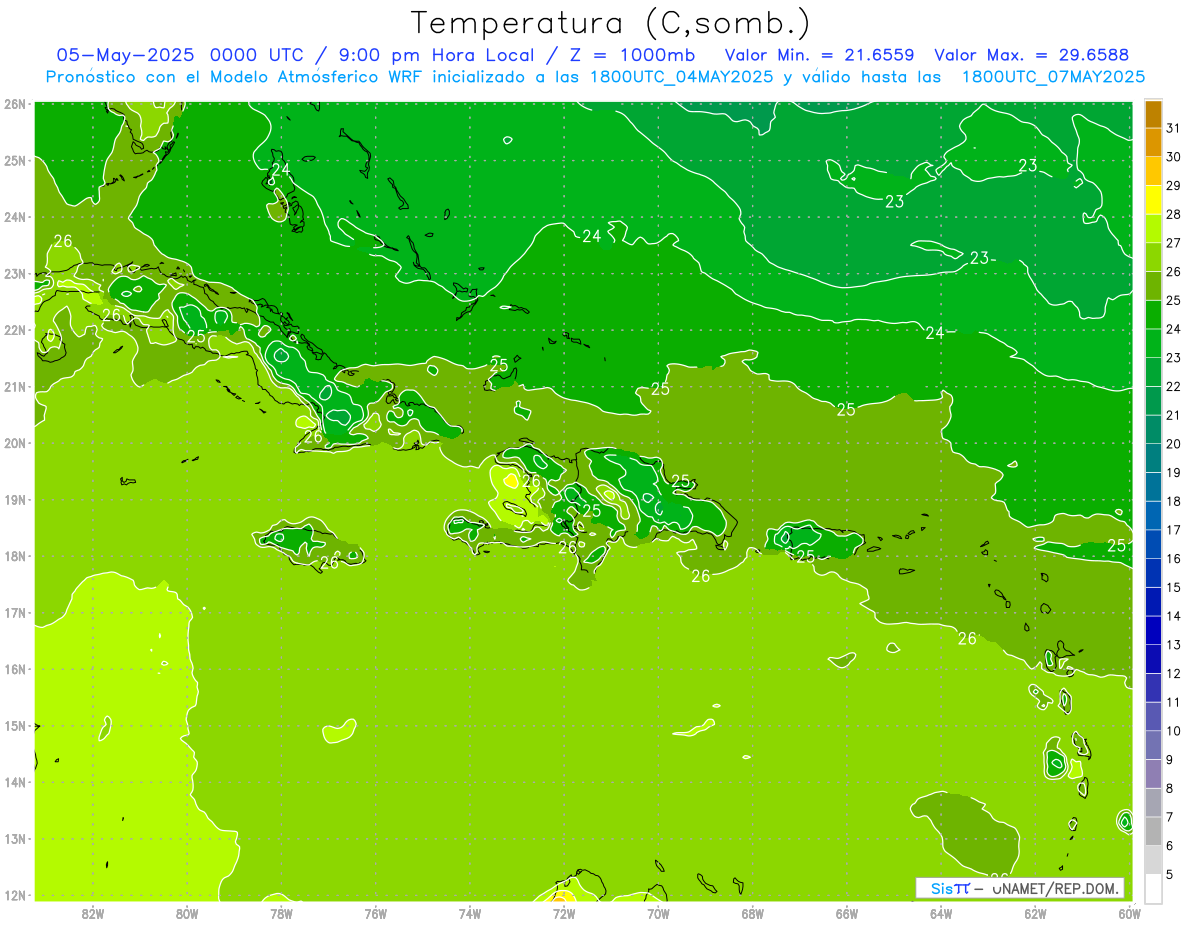
Task: Click the 20N latitude label
Action: (15, 443)
